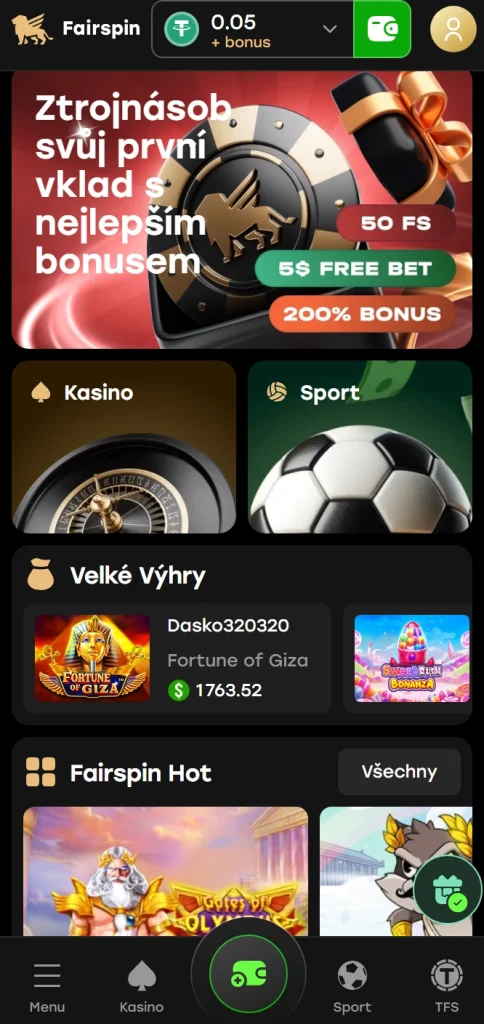Click the Všechny button
The width and height of the screenshot is (484, 1024).
coord(399,772)
